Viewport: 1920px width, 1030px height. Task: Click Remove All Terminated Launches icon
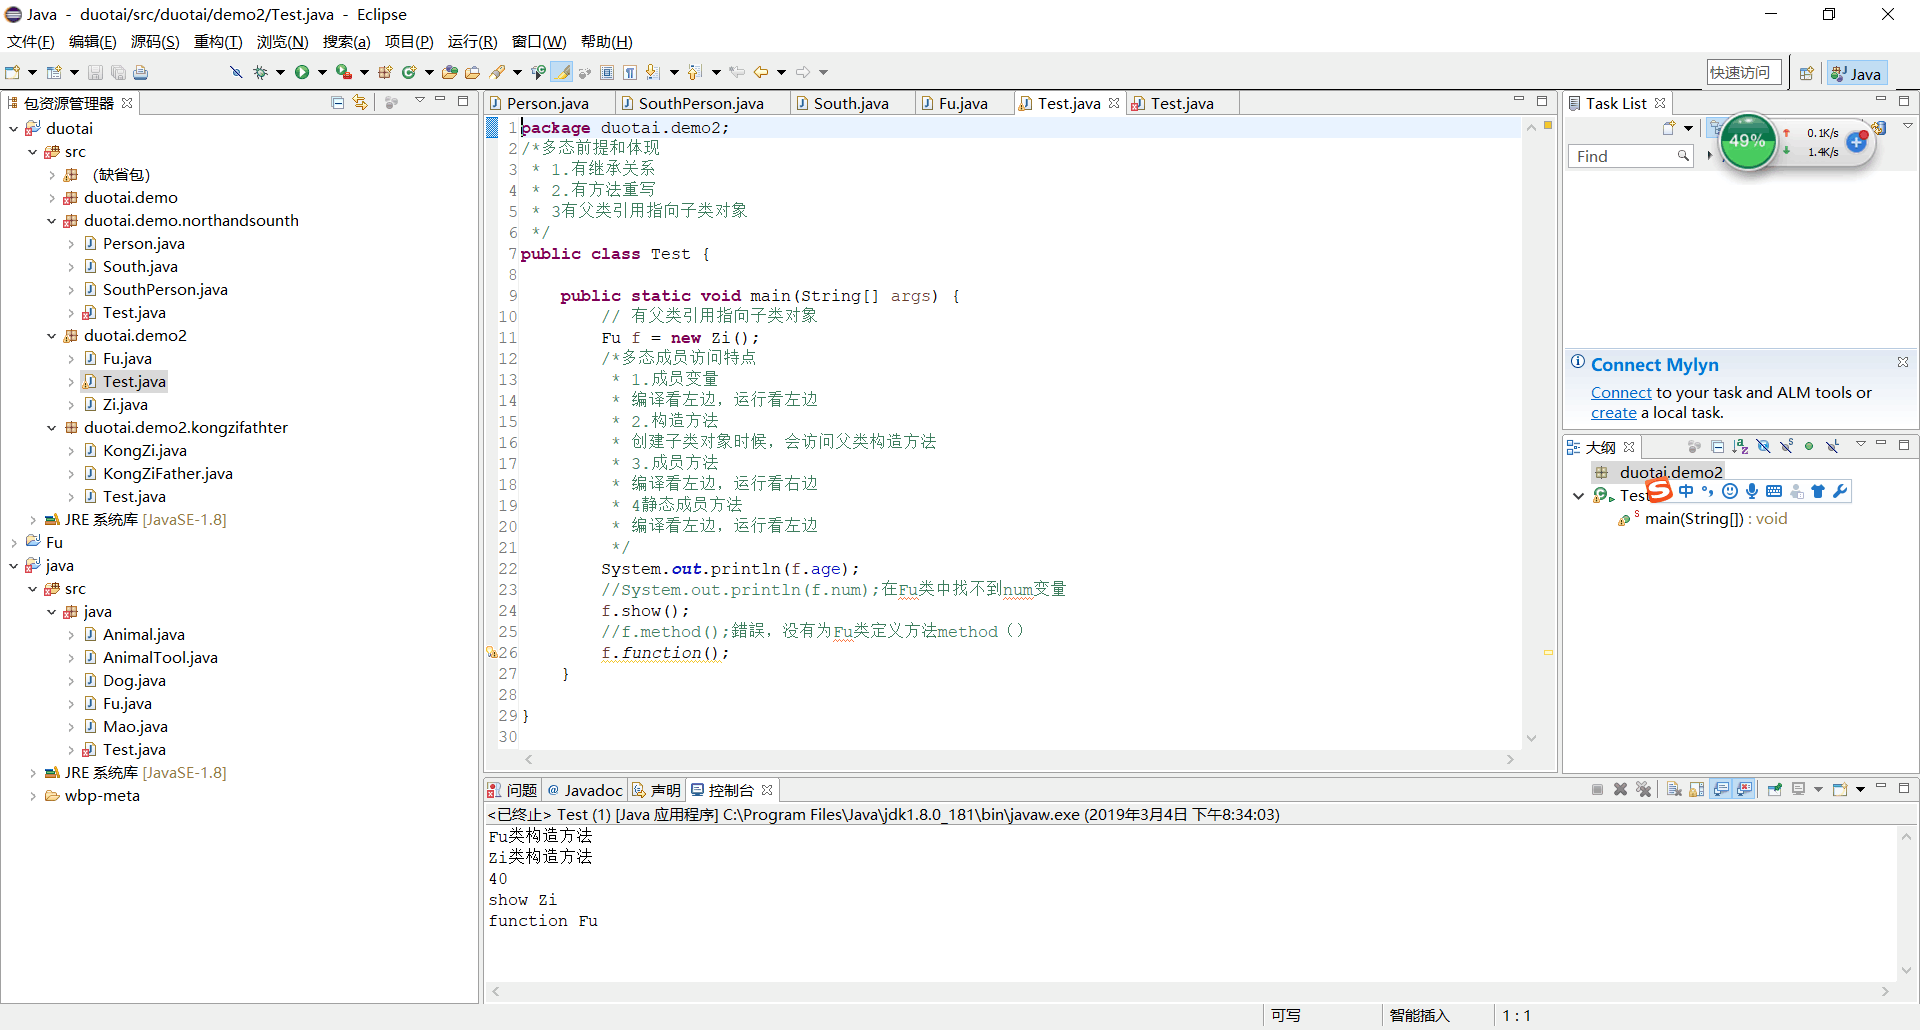pos(1643,789)
